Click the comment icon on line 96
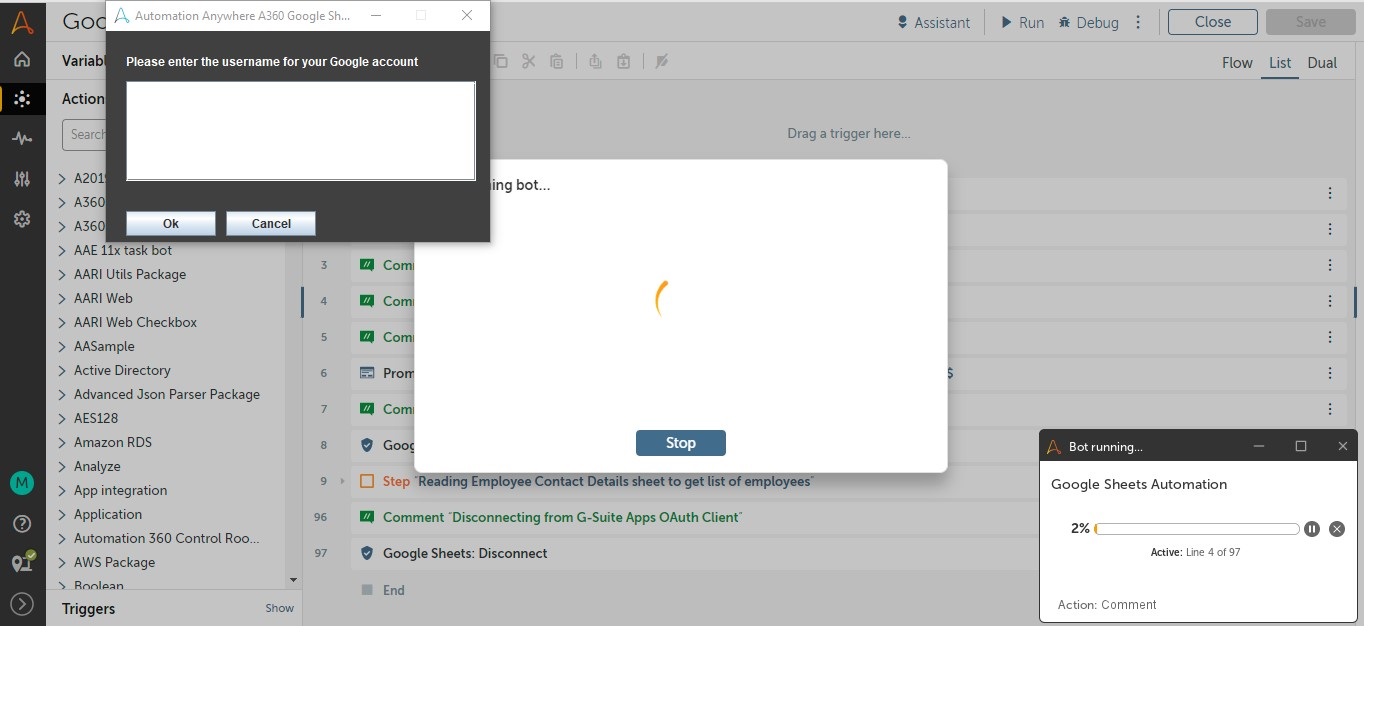The image size is (1386, 724). click(367, 517)
